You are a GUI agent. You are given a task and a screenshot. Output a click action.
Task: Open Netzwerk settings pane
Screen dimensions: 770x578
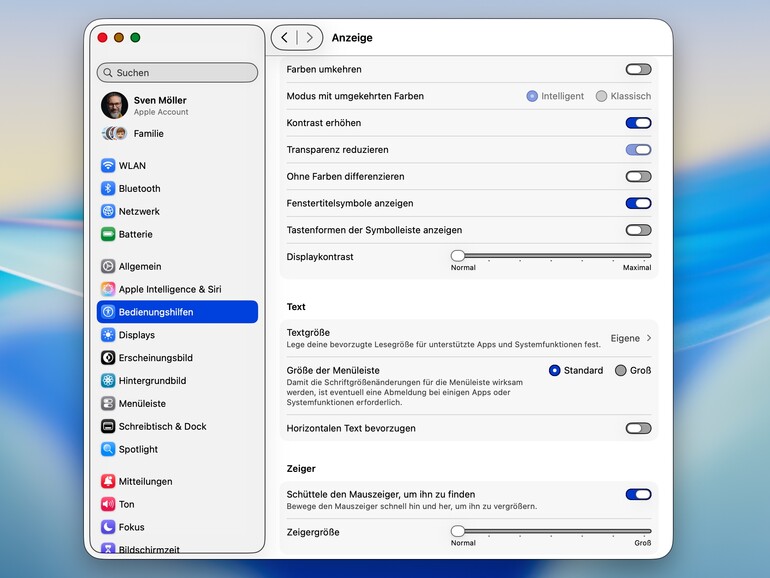[x=177, y=211]
